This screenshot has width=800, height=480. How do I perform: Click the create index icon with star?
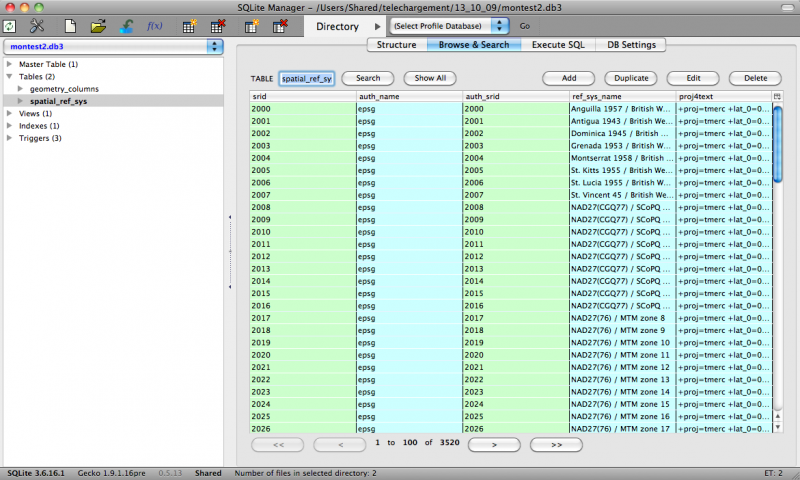point(252,26)
